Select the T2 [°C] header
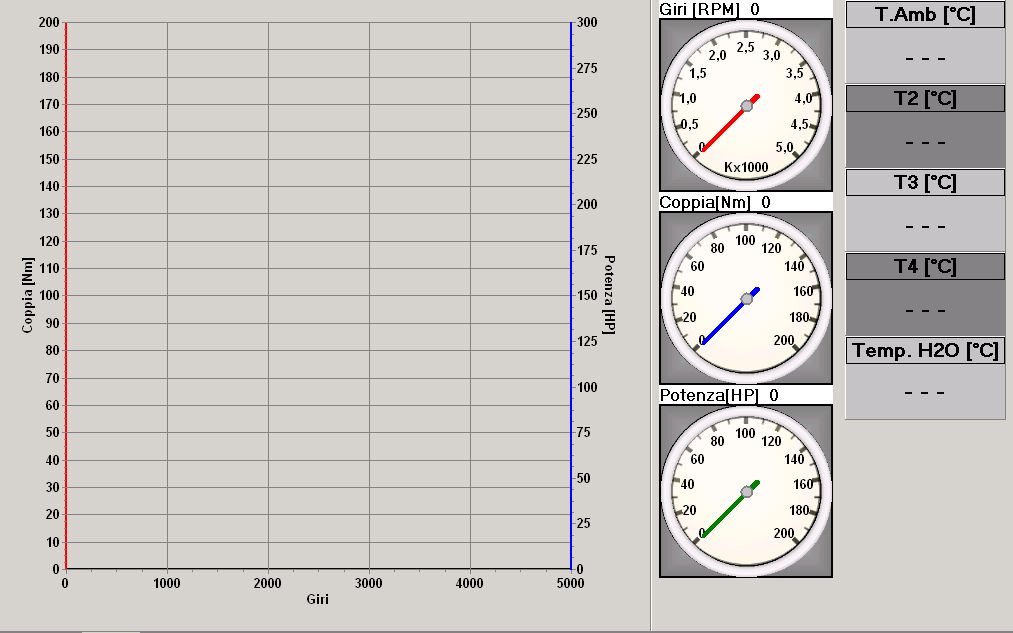Image resolution: width=1013 pixels, height=633 pixels. [x=925, y=99]
